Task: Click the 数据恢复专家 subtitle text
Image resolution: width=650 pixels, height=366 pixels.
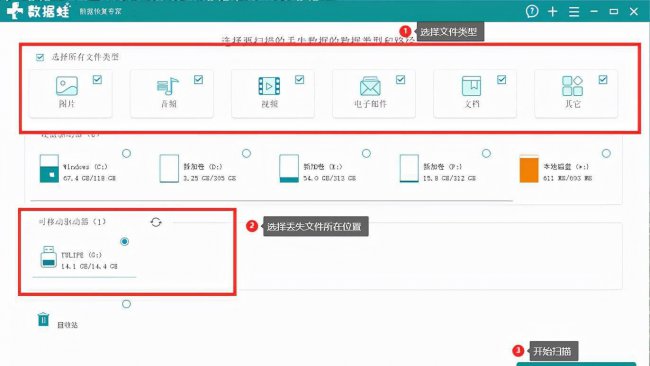Action: tap(100, 12)
